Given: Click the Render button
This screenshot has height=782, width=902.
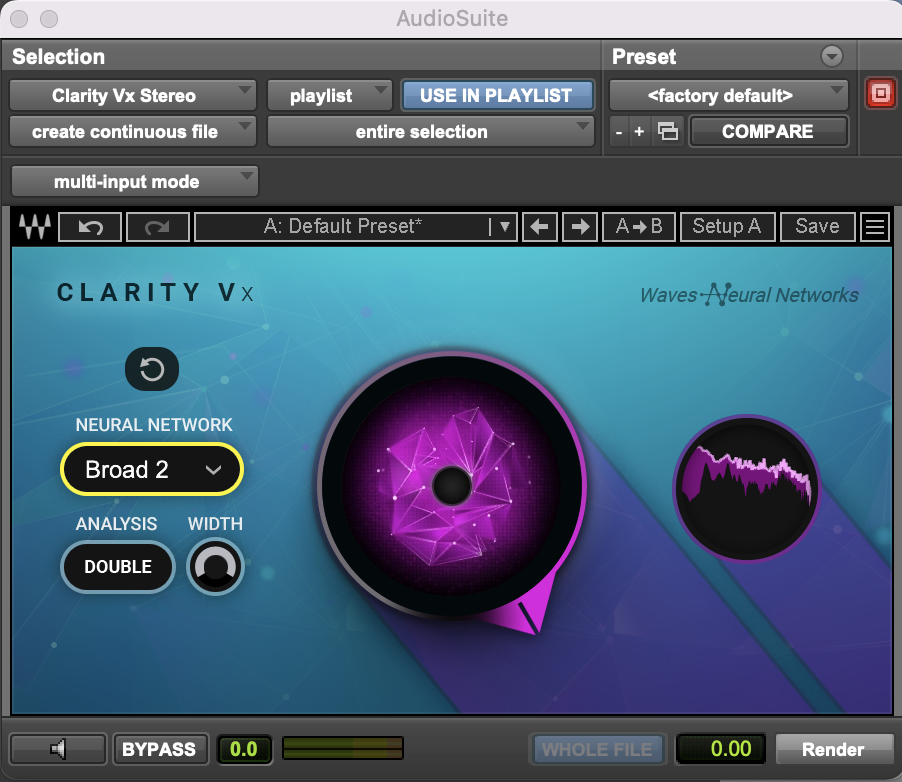Looking at the screenshot, I should pyautogui.click(x=833, y=749).
